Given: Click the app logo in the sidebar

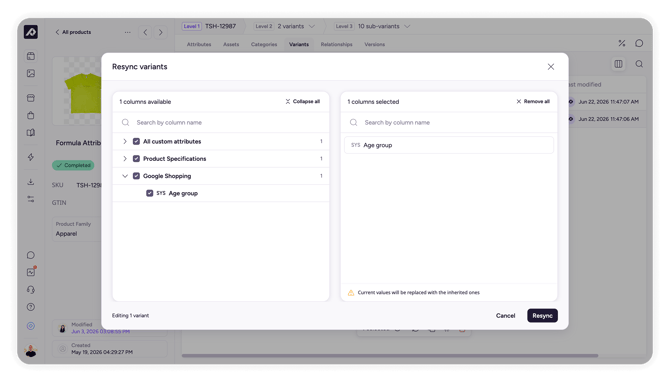Looking at the screenshot, I should pyautogui.click(x=31, y=32).
